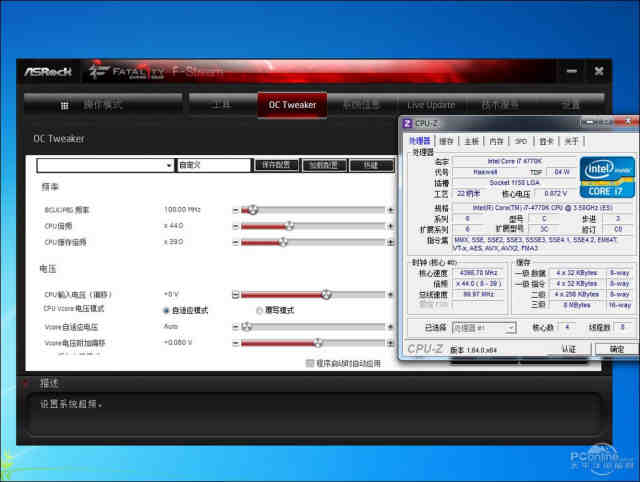Tick the auto-apply at program startup checkbox
Viewport: 640px width, 482px height.
(310, 363)
